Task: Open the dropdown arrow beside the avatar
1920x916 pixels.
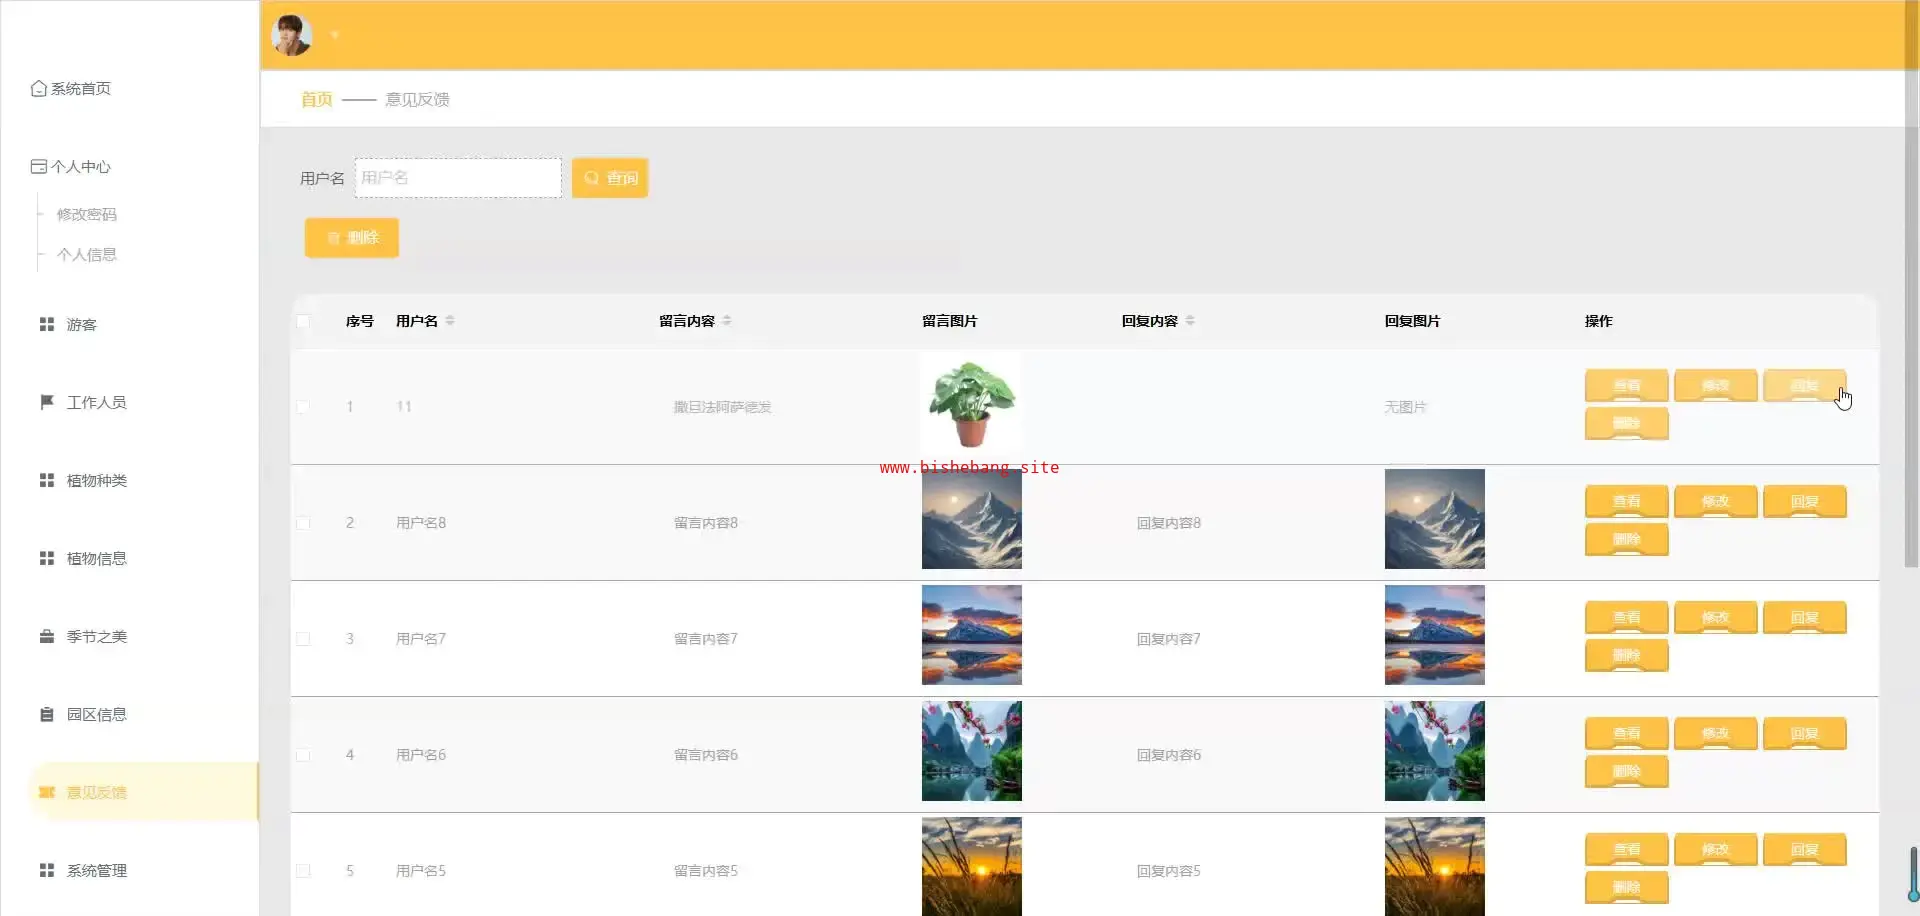Action: pyautogui.click(x=335, y=35)
